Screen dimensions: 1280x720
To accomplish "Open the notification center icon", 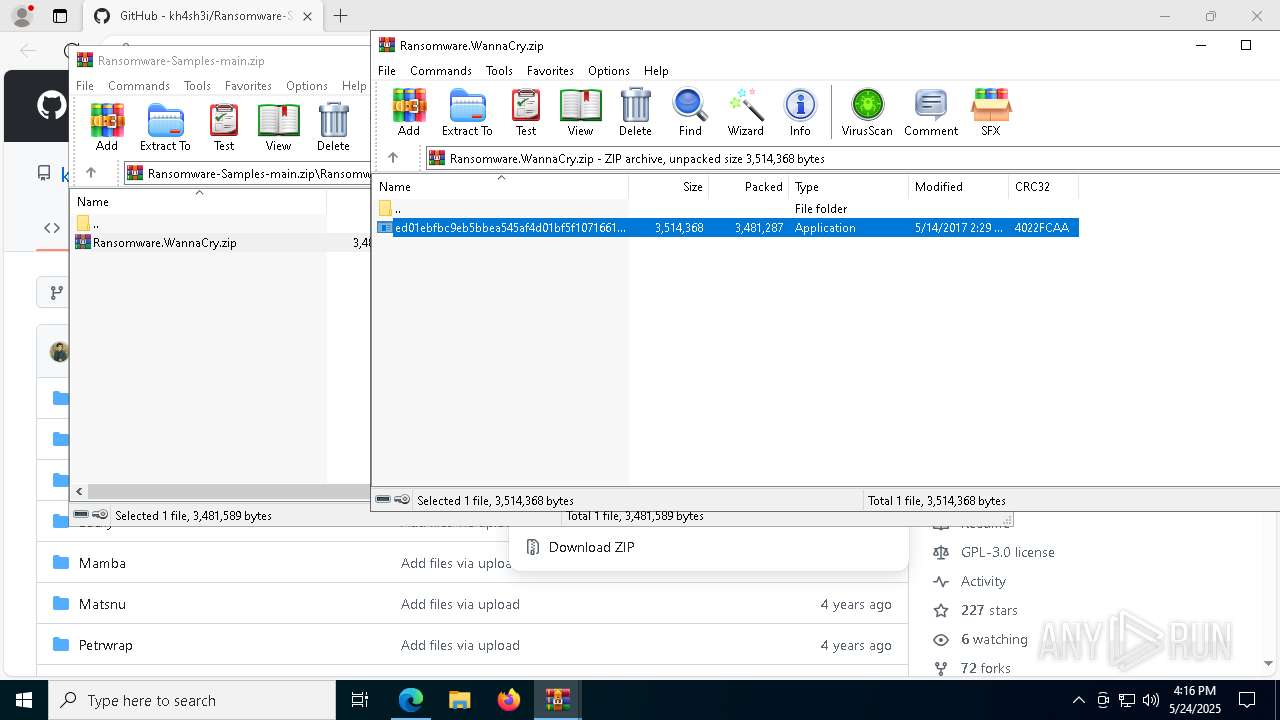I will pyautogui.click(x=1247, y=700).
